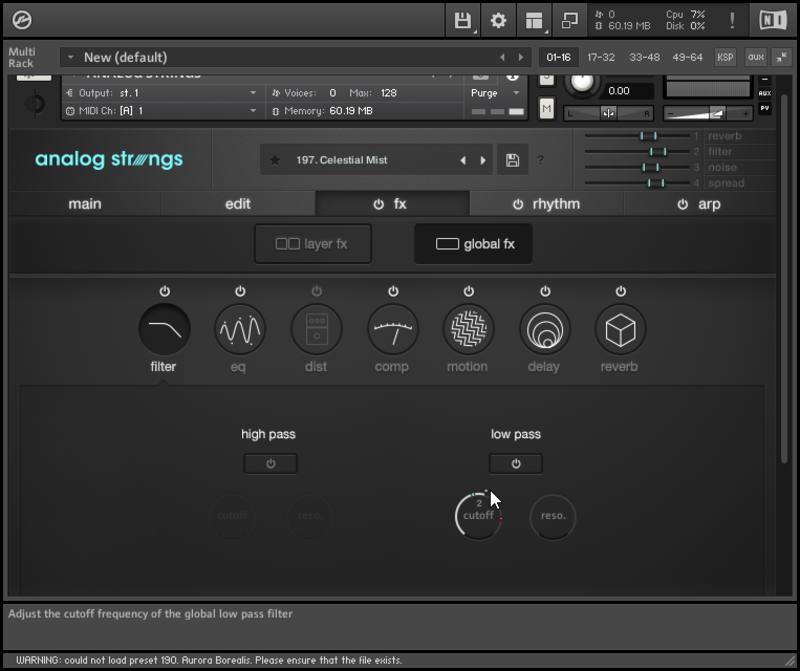
Task: Open the Purge dropdown menu
Action: (494, 93)
